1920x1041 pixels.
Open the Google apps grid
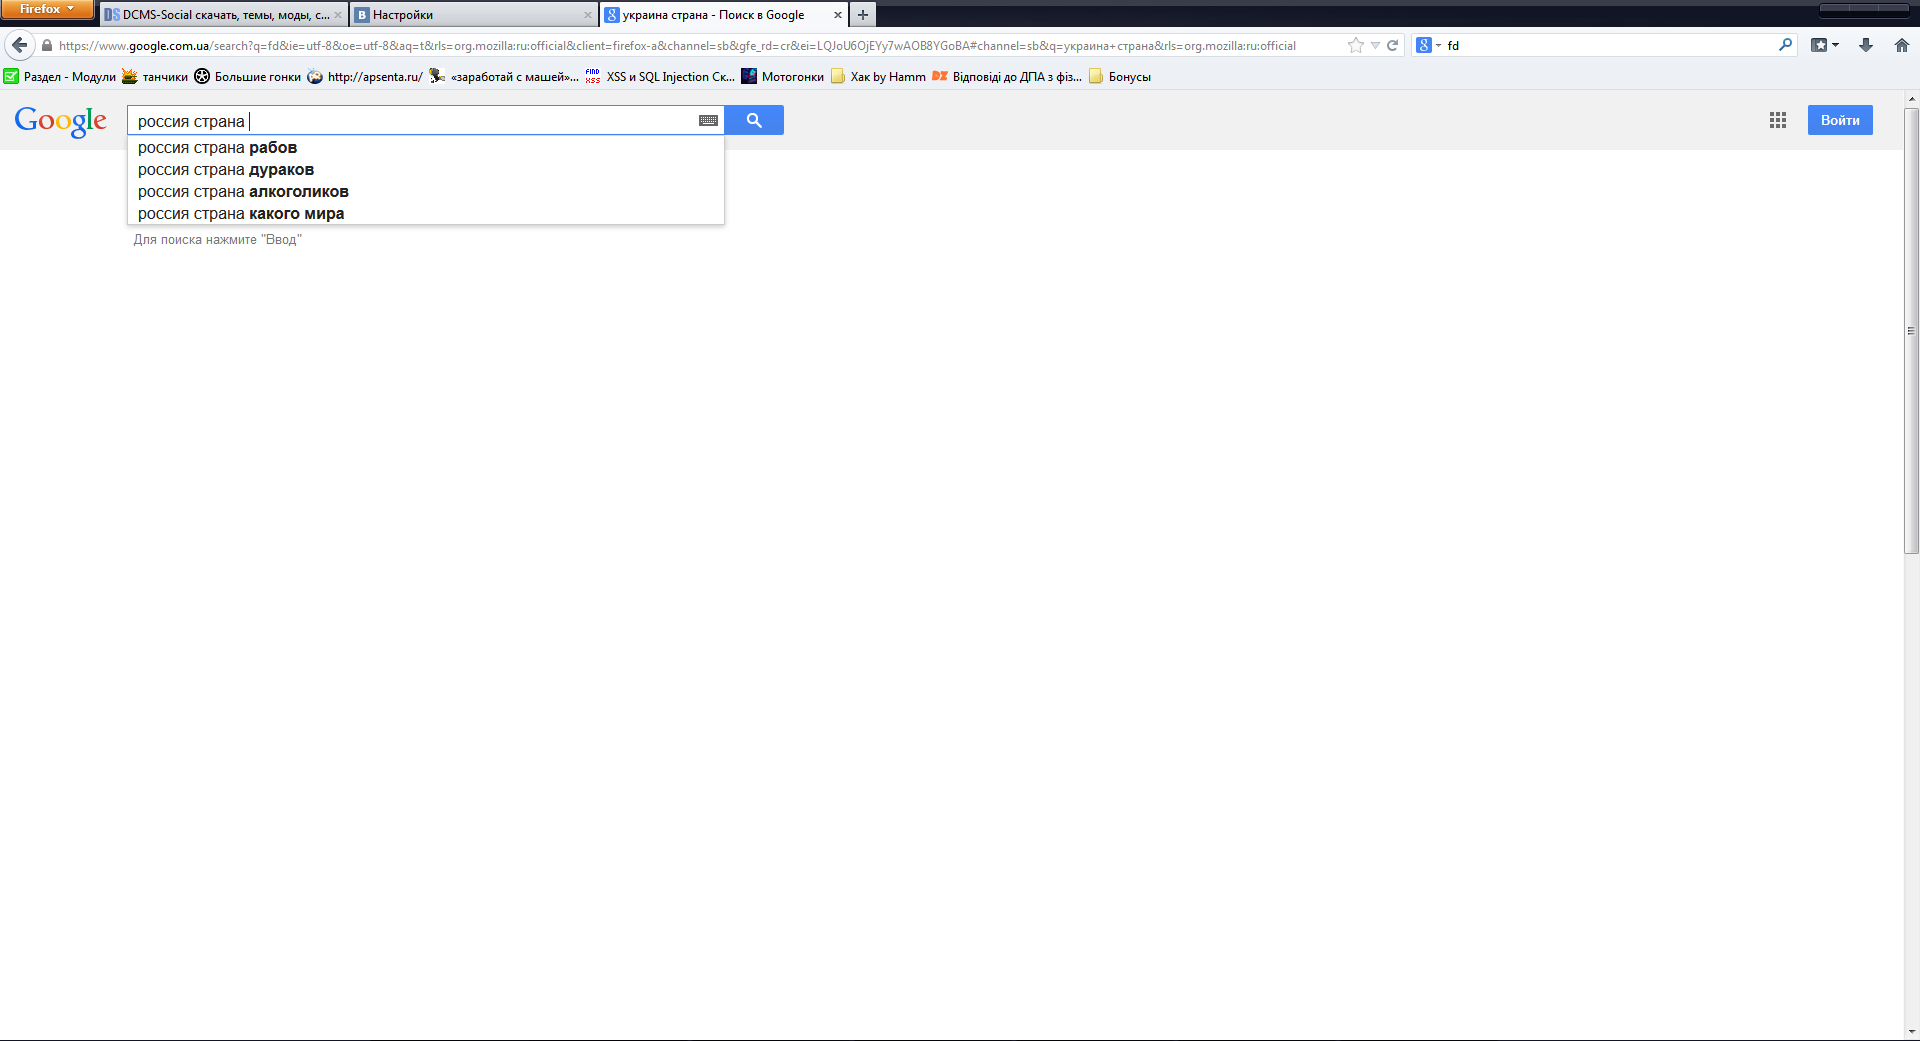[1777, 120]
